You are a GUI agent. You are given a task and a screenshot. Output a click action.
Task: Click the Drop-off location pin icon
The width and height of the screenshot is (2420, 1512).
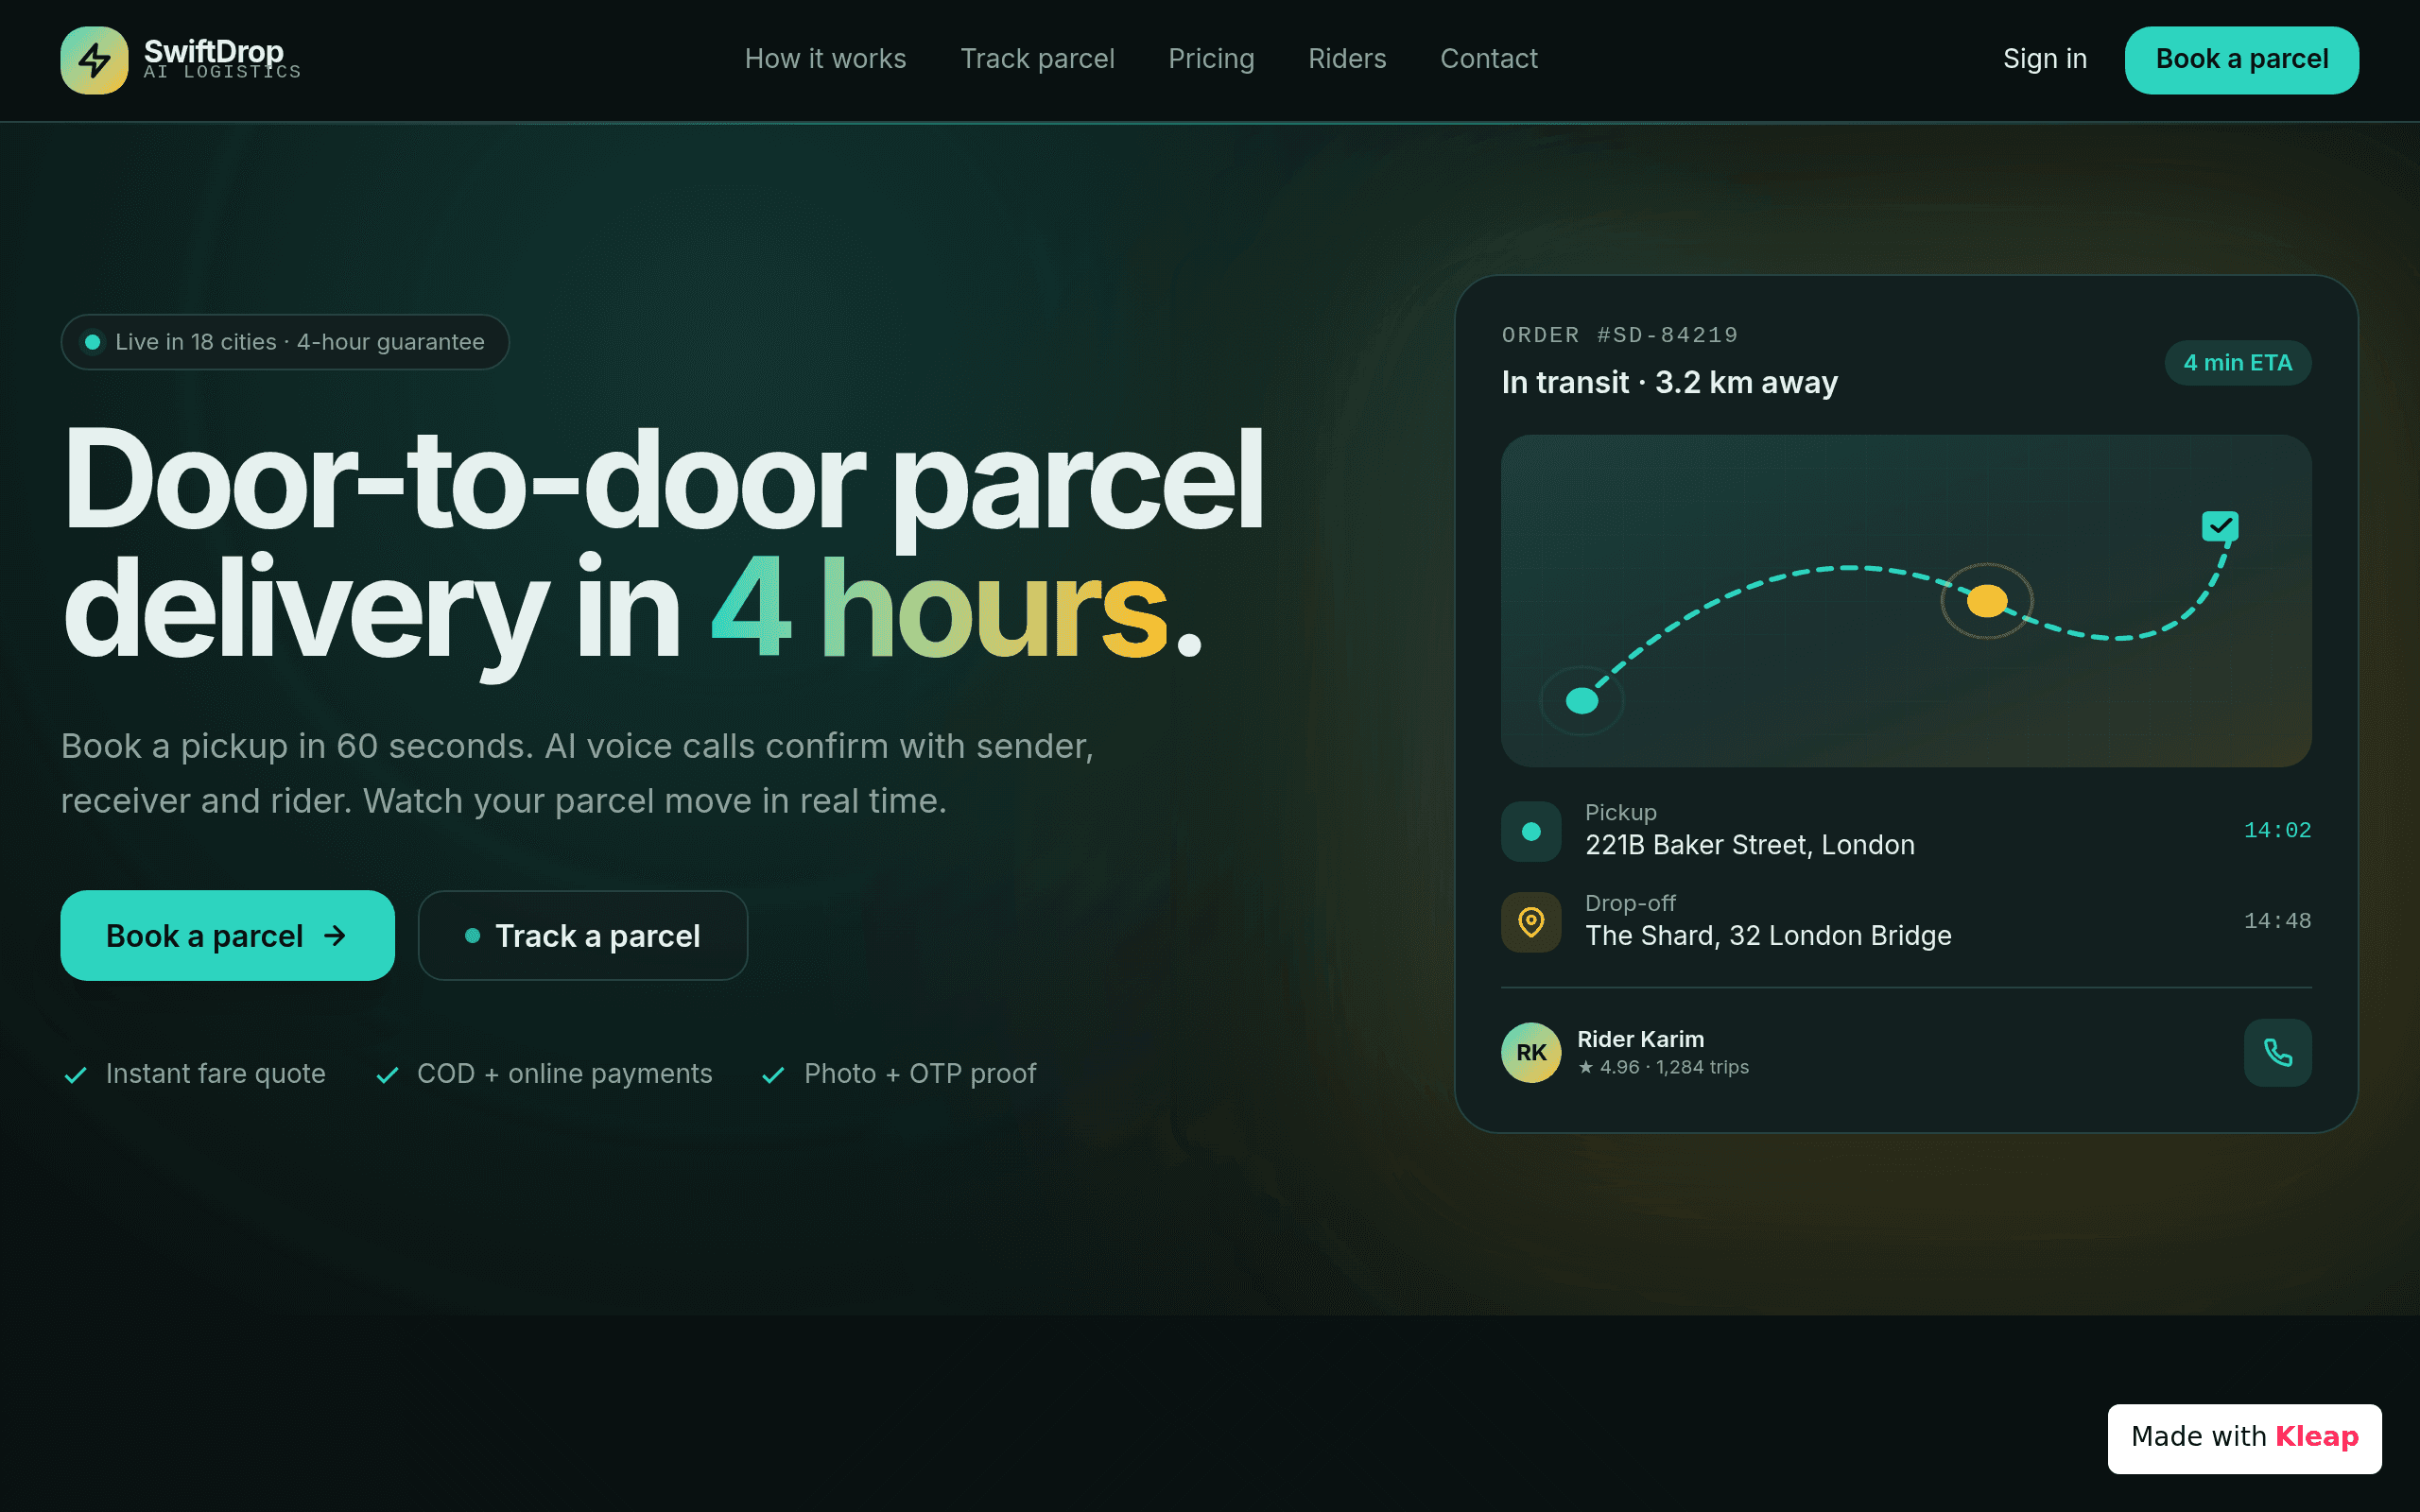click(x=1531, y=921)
